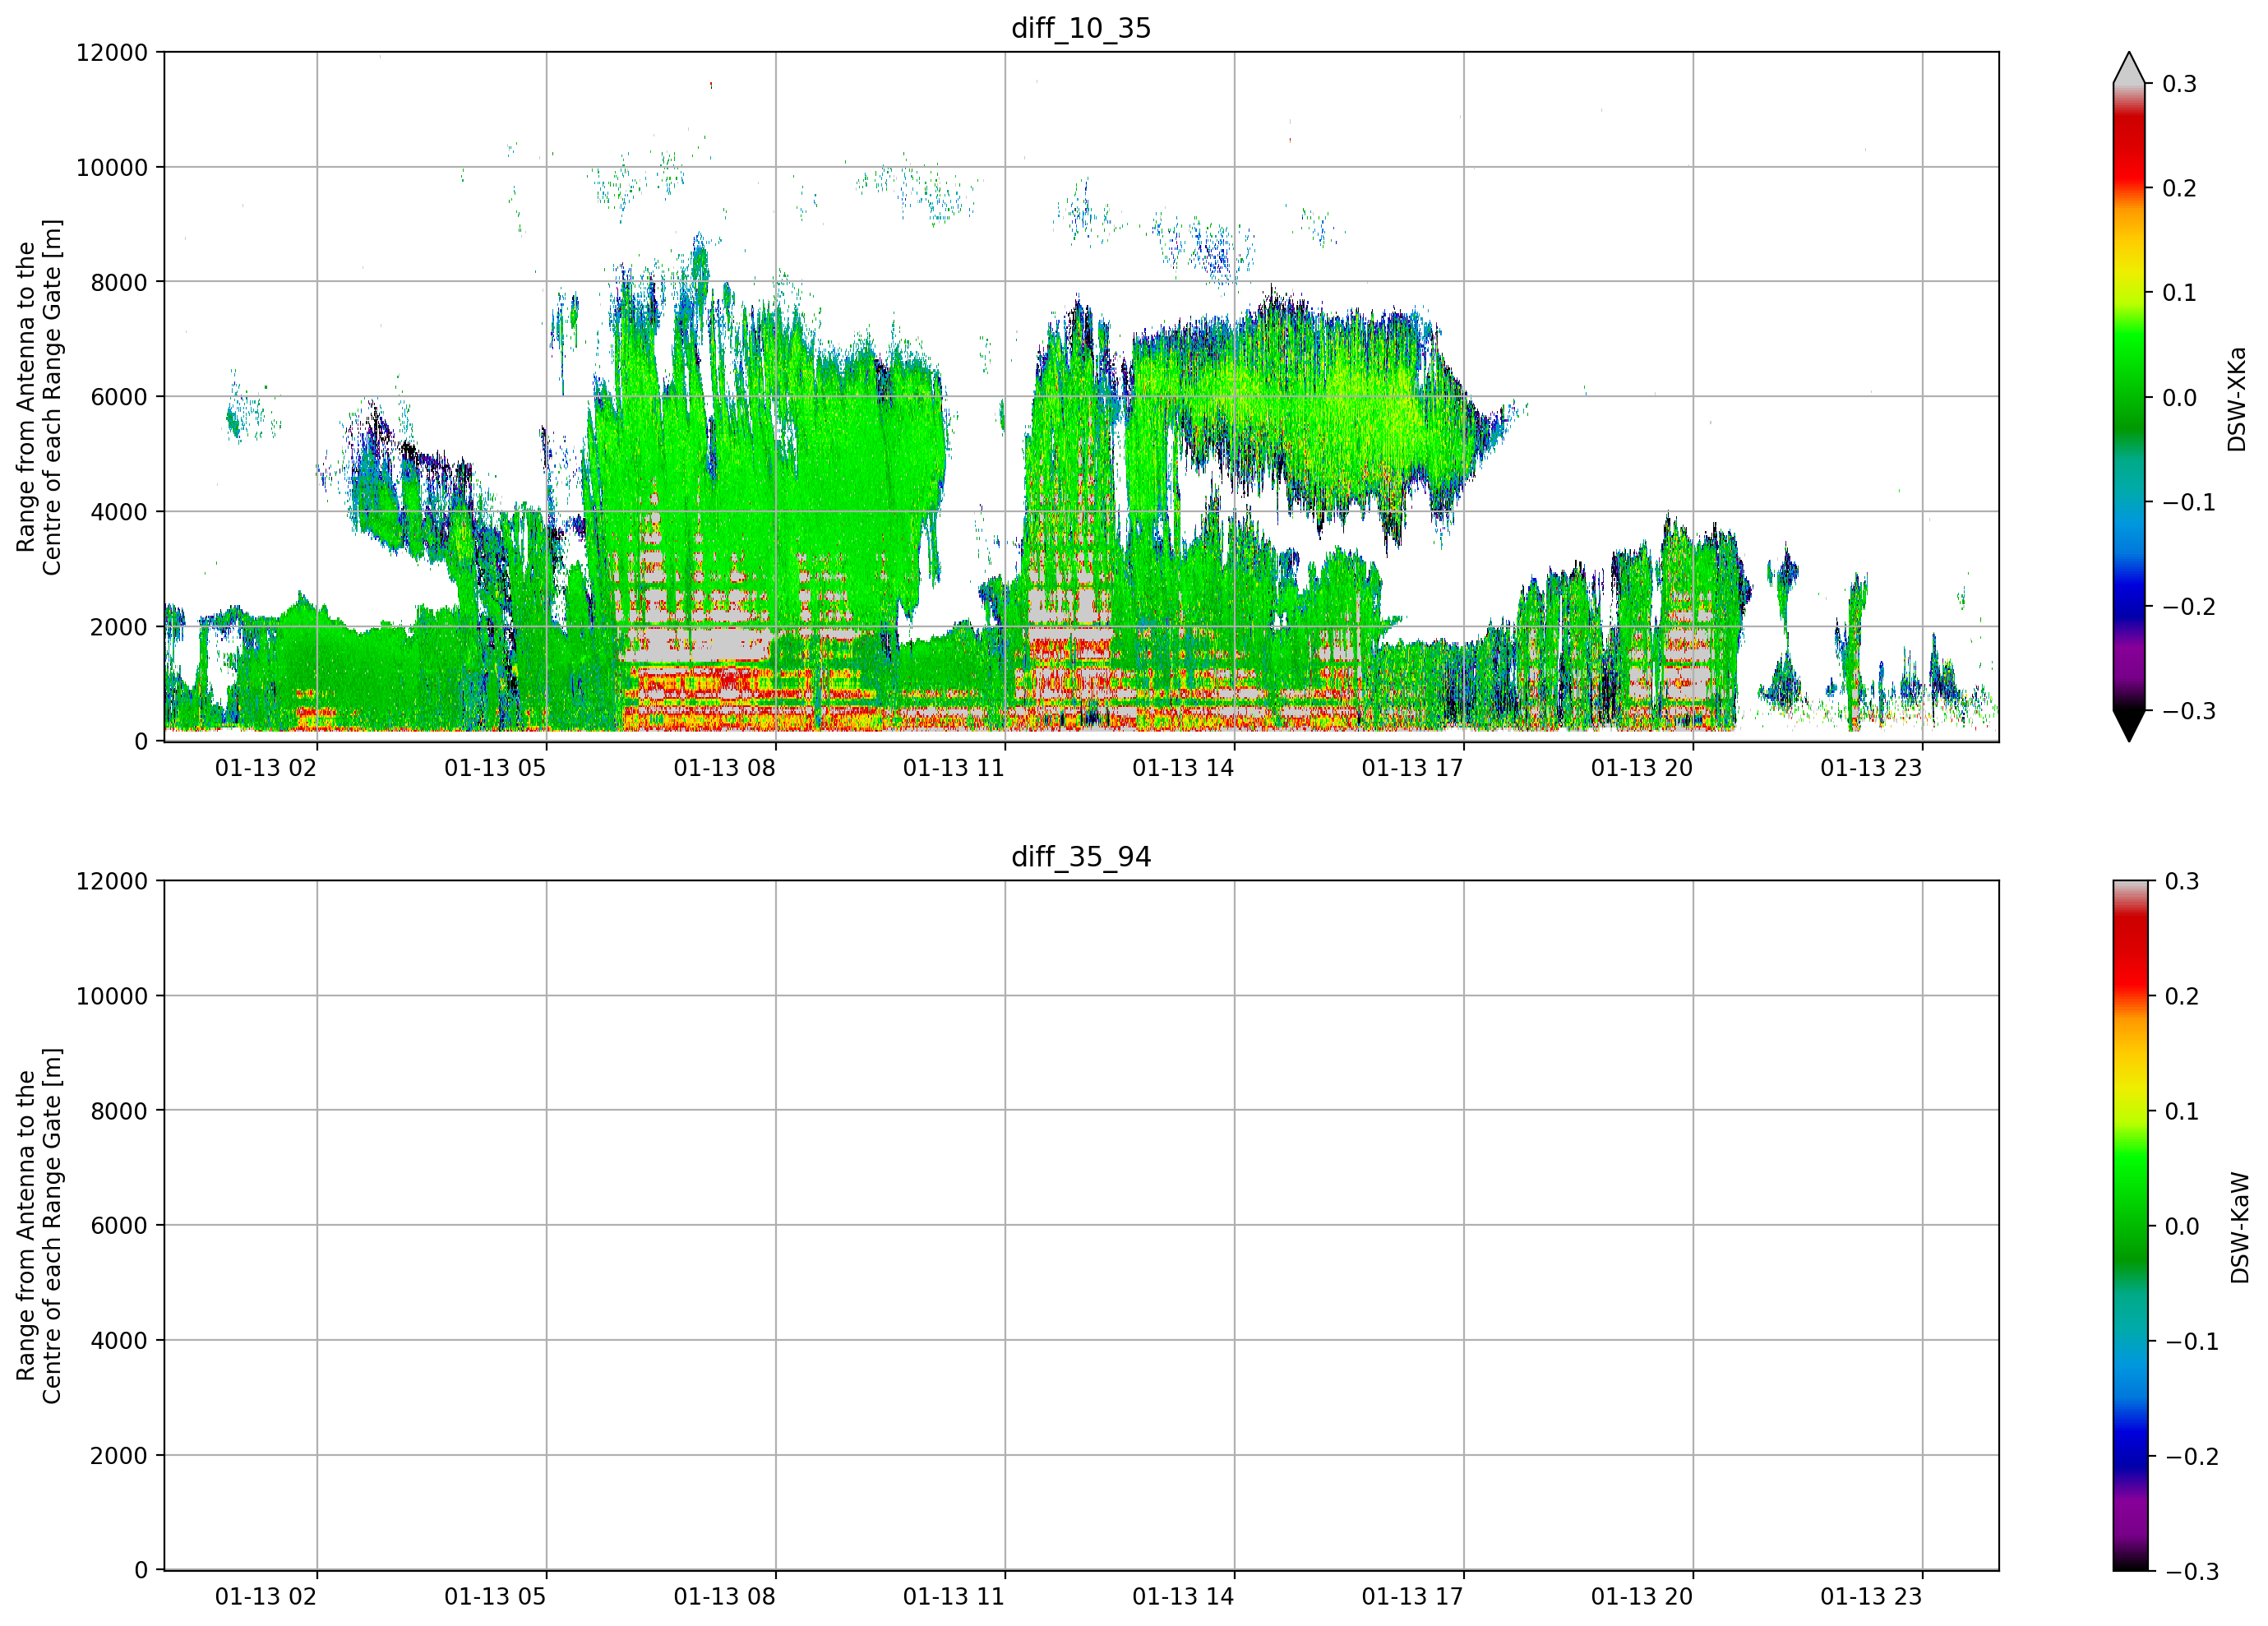2268x1626 pixels.
Task: Click the 01-13 23 time label on the top plot
Action: 1871,768
